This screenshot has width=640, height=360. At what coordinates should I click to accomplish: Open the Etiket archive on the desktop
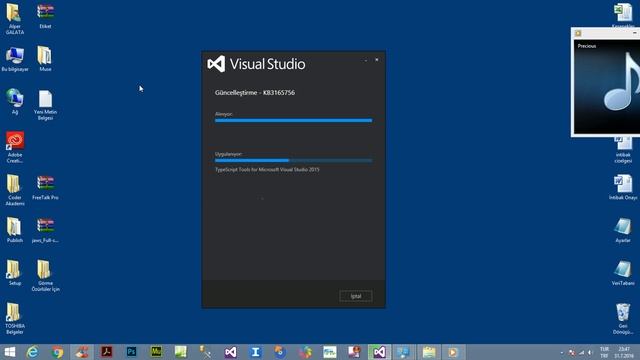(45, 16)
